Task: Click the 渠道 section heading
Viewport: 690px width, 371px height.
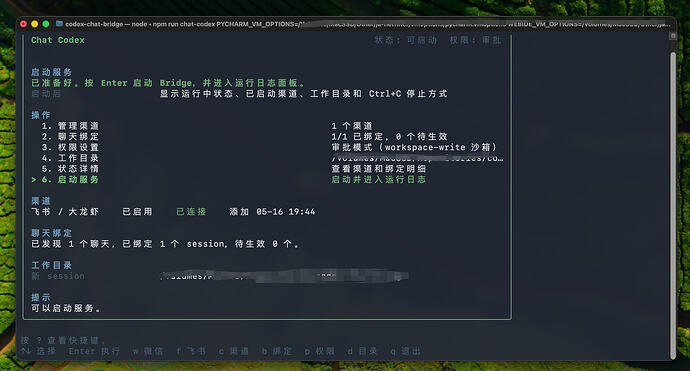Action: point(40,201)
